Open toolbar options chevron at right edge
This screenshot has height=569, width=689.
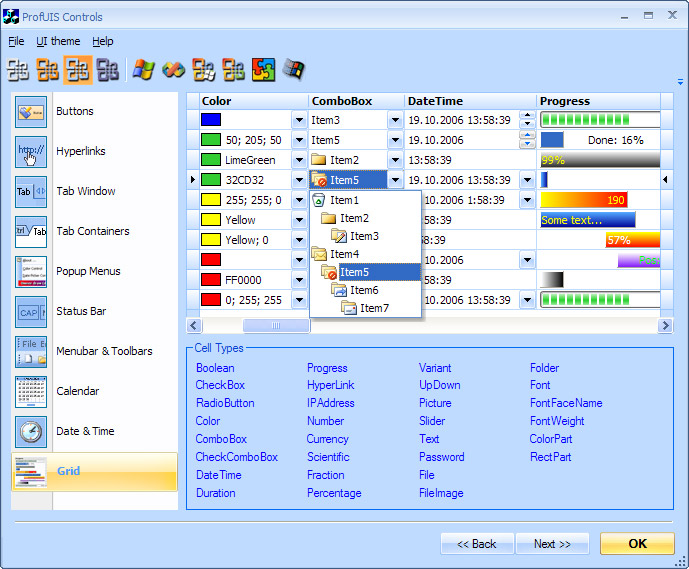[x=680, y=82]
